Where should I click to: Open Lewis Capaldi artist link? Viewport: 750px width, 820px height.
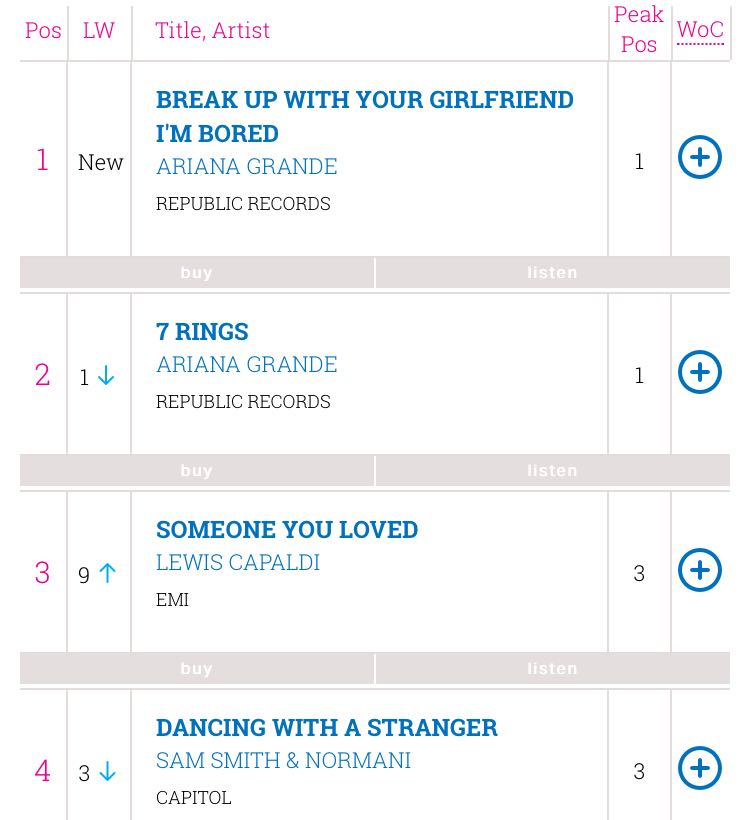[238, 562]
